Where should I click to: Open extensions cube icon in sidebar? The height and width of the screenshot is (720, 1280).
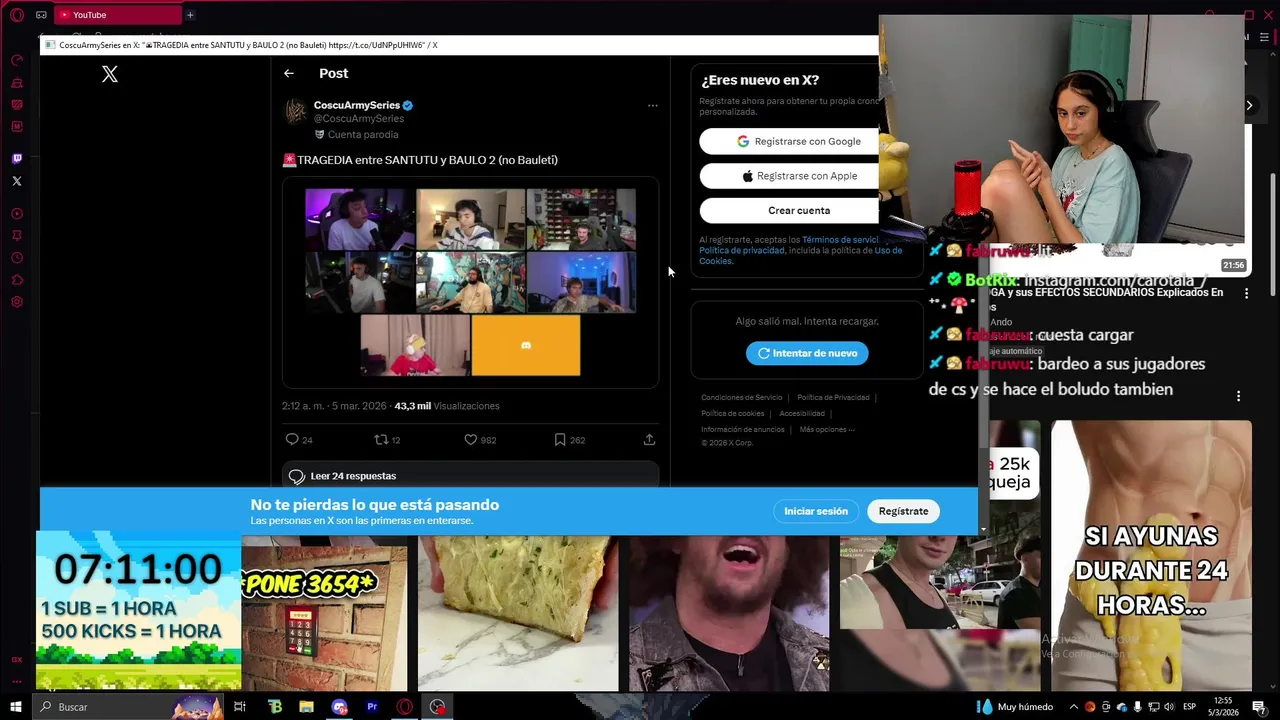[x=17, y=280]
